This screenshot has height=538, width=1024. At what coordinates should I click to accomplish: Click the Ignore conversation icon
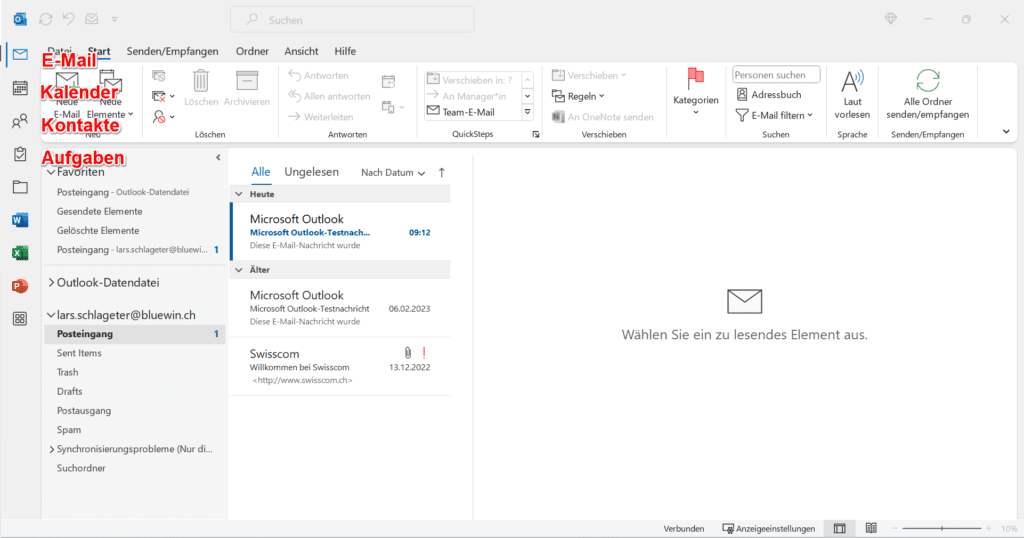pos(159,76)
